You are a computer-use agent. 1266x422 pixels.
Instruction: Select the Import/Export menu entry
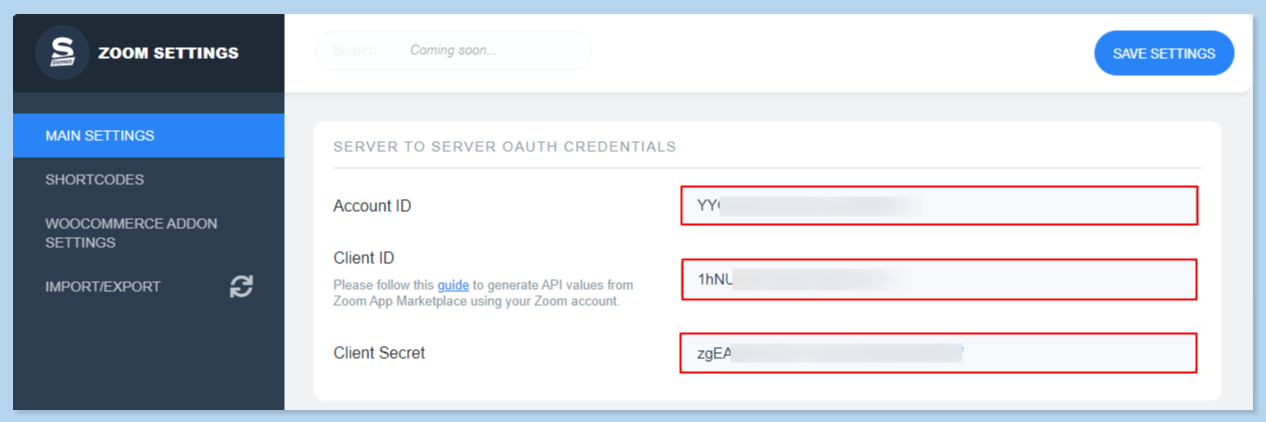103,287
